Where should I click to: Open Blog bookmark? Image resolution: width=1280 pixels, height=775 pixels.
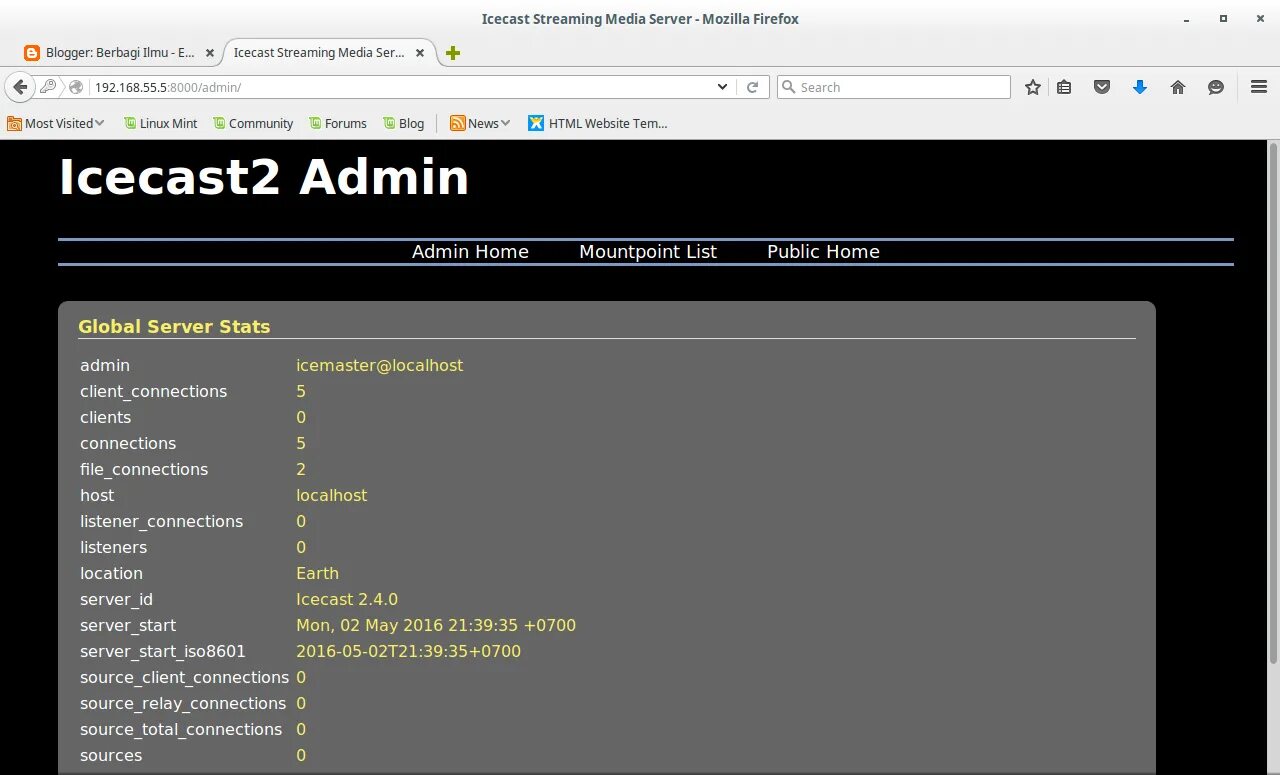tap(403, 123)
